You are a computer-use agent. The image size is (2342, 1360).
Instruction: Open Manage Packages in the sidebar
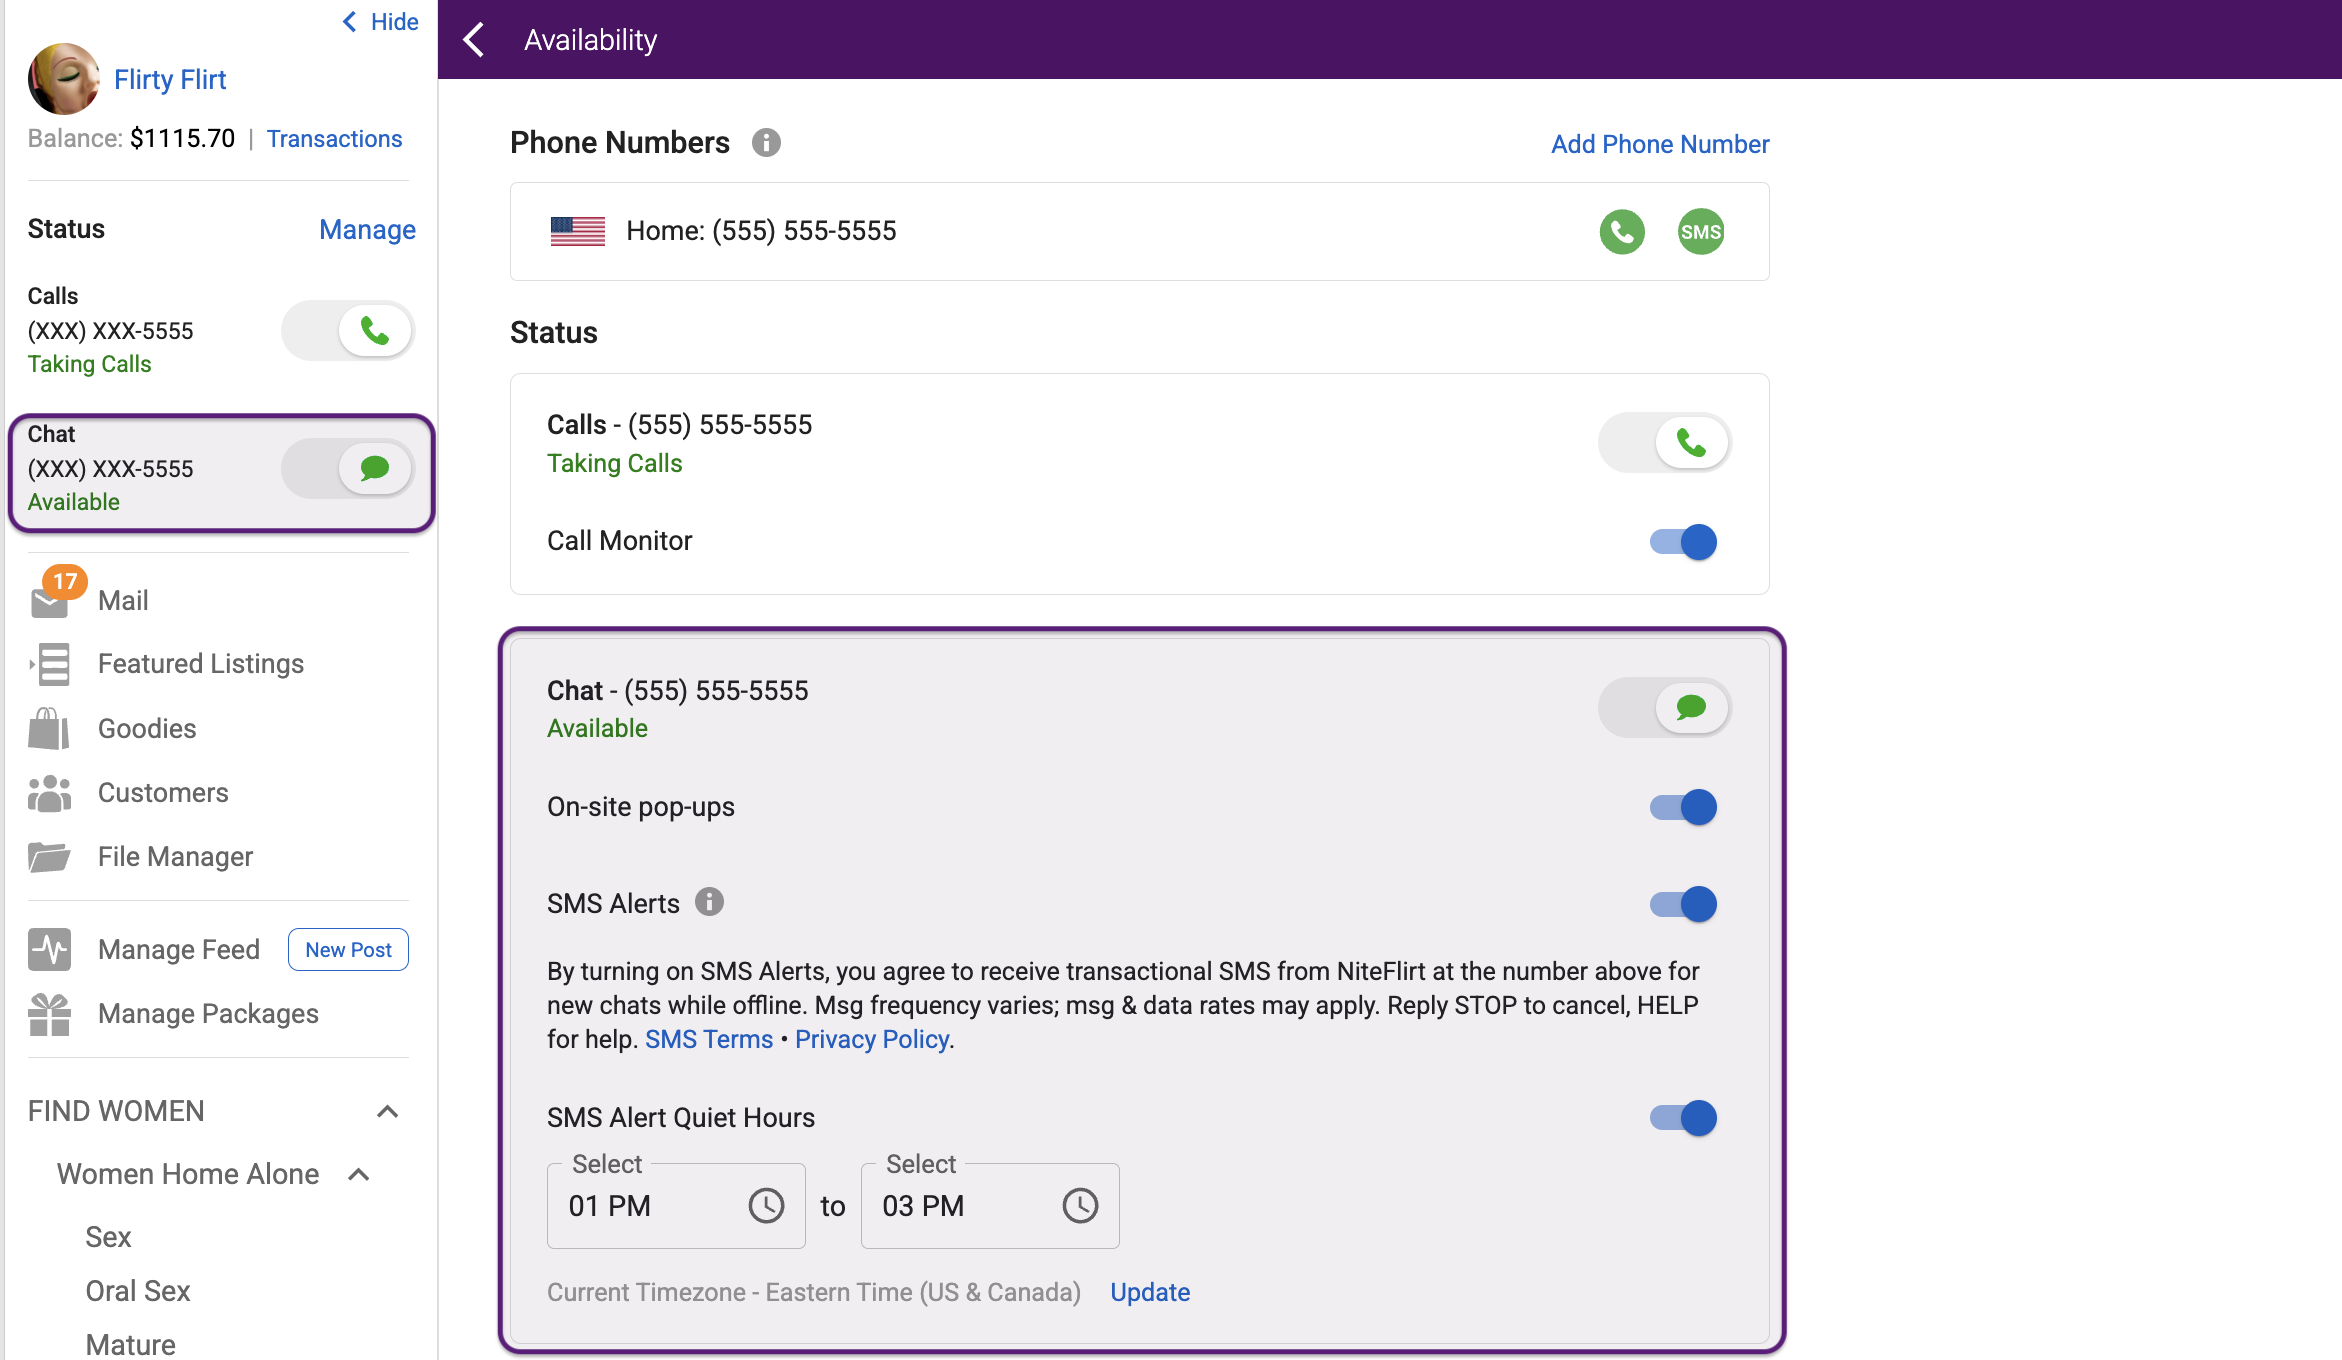(x=208, y=1014)
